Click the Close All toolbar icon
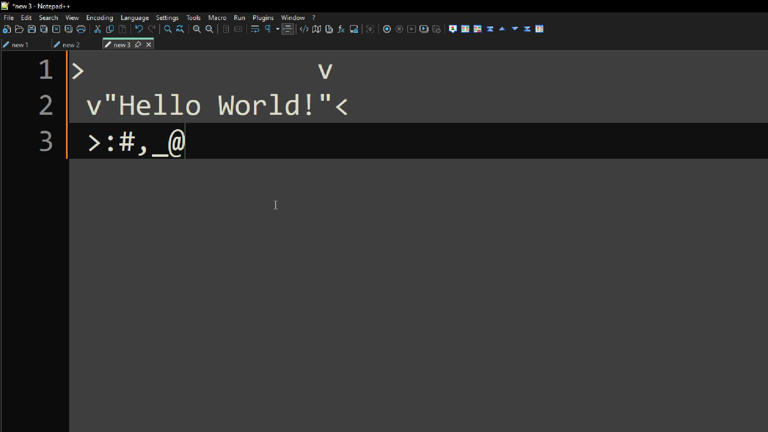Image resolution: width=768 pixels, height=432 pixels. [x=69, y=29]
